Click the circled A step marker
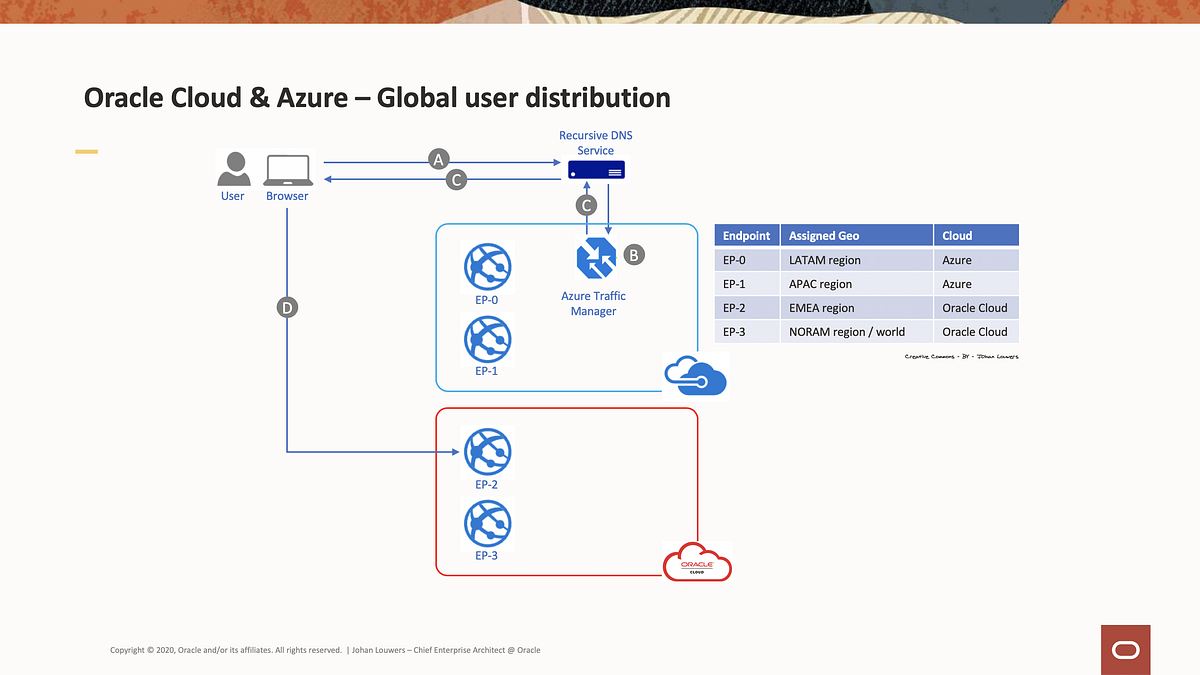This screenshot has height=675, width=1200. pyautogui.click(x=437, y=158)
